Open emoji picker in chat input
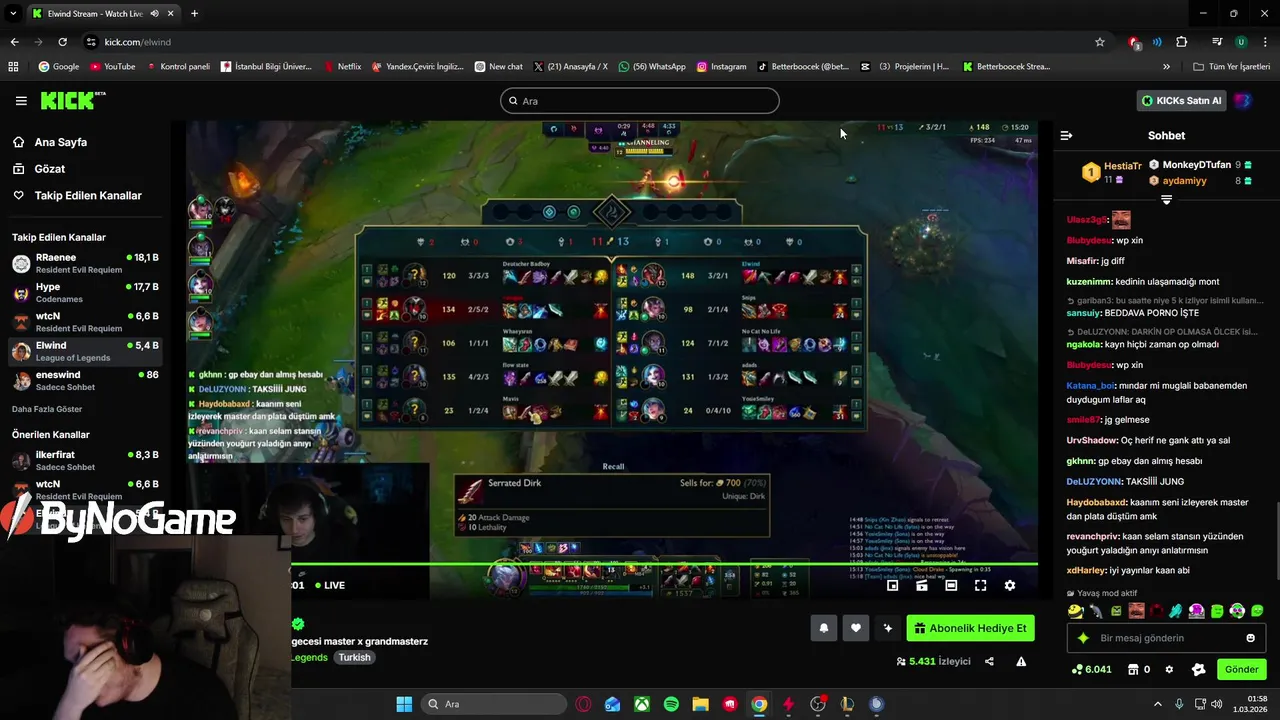Image resolution: width=1280 pixels, height=720 pixels. point(1250,638)
